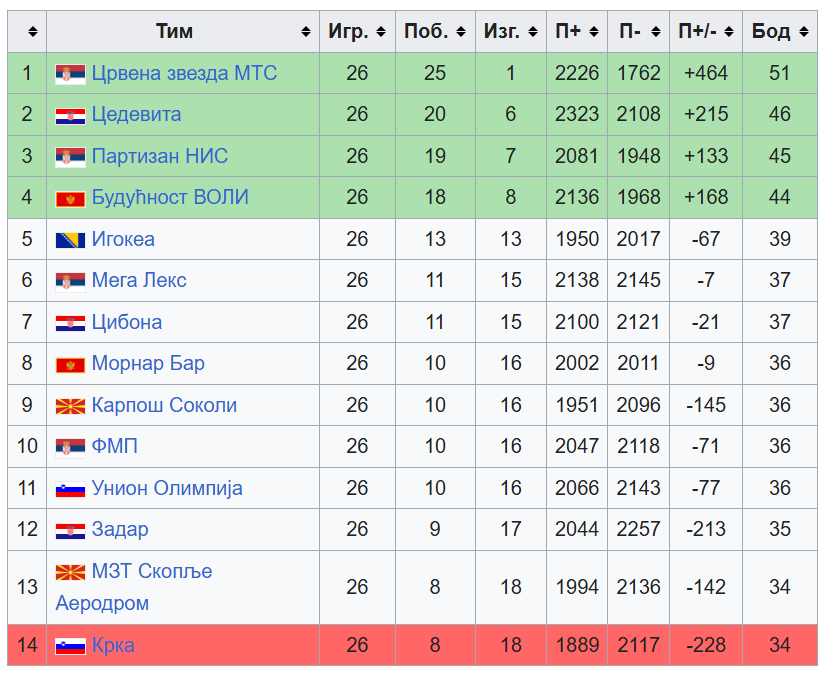Open the Партизан НИС link
The image size is (833, 687).
click(x=159, y=156)
